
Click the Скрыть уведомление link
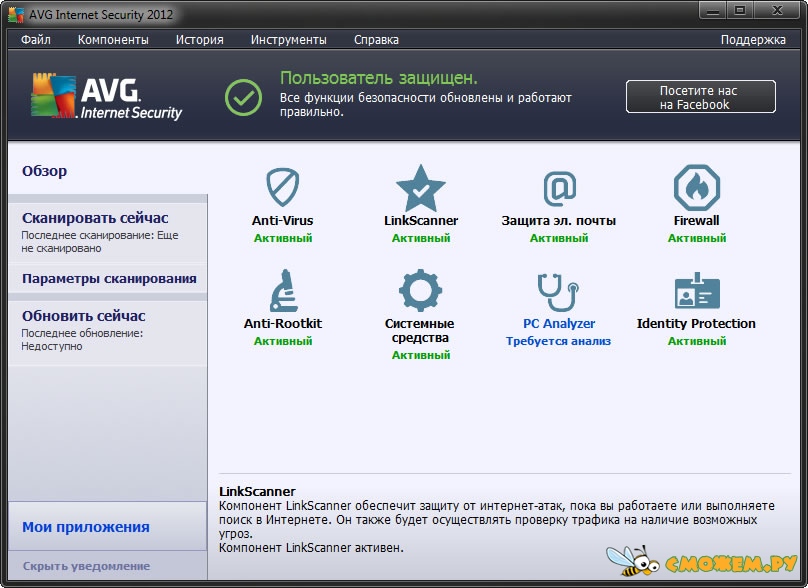pyautogui.click(x=87, y=566)
